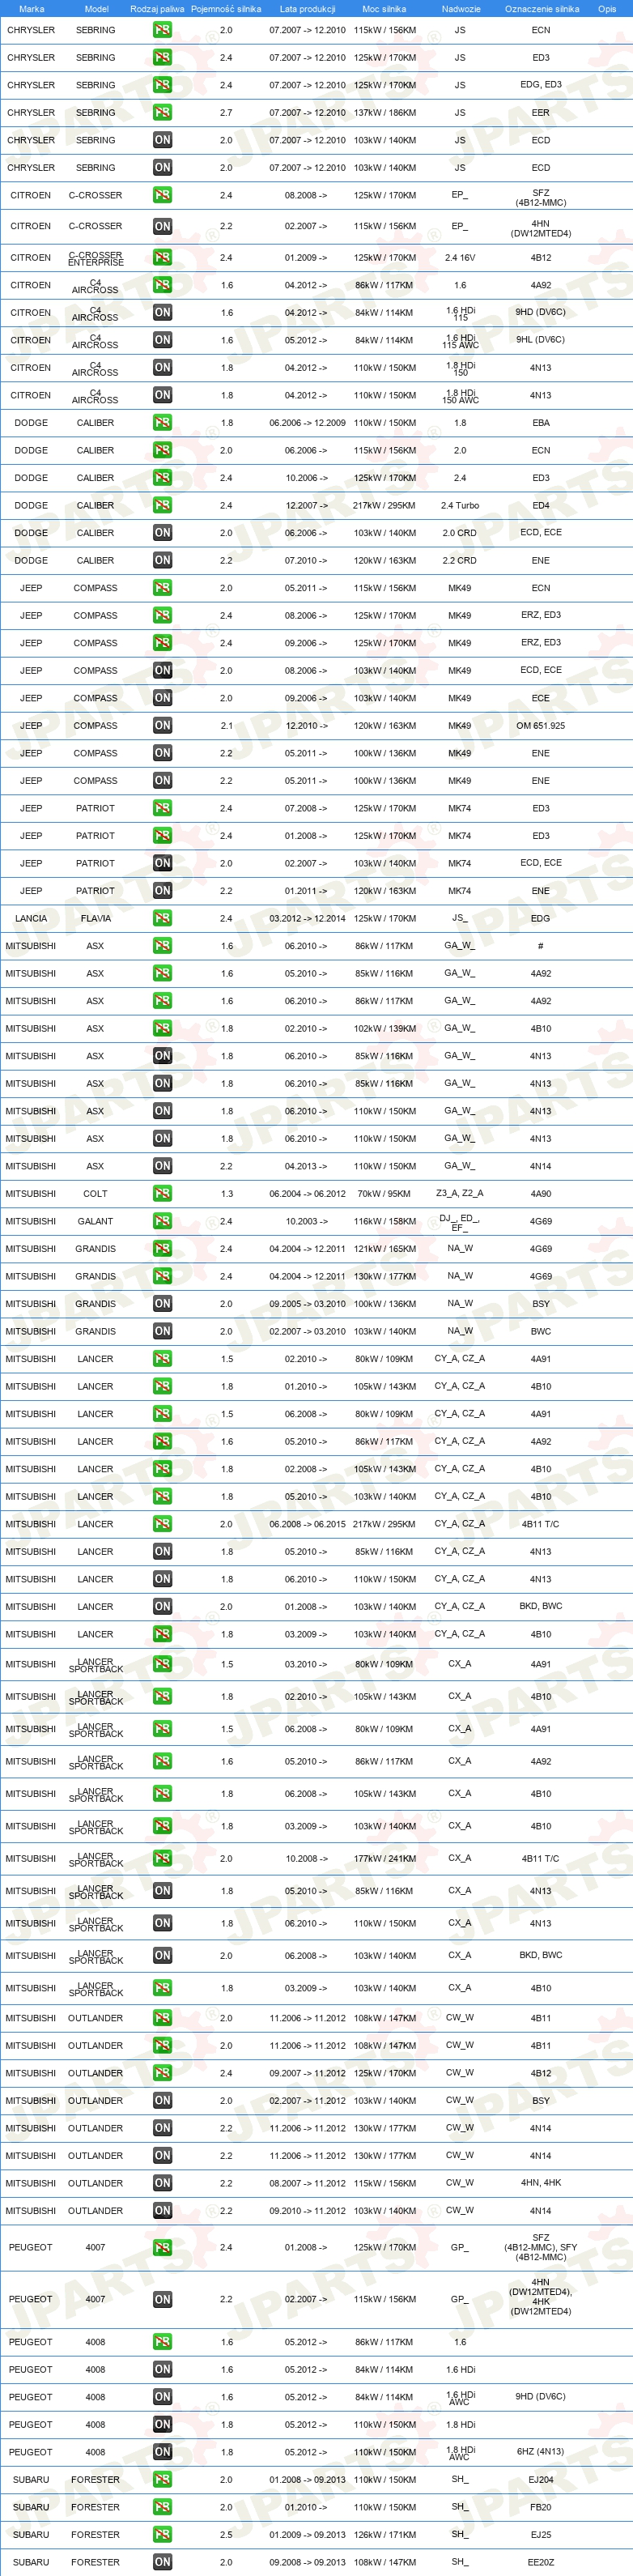Click petrol icon in Jeep Compass ECN row
This screenshot has height=2576, width=633.
162,588
